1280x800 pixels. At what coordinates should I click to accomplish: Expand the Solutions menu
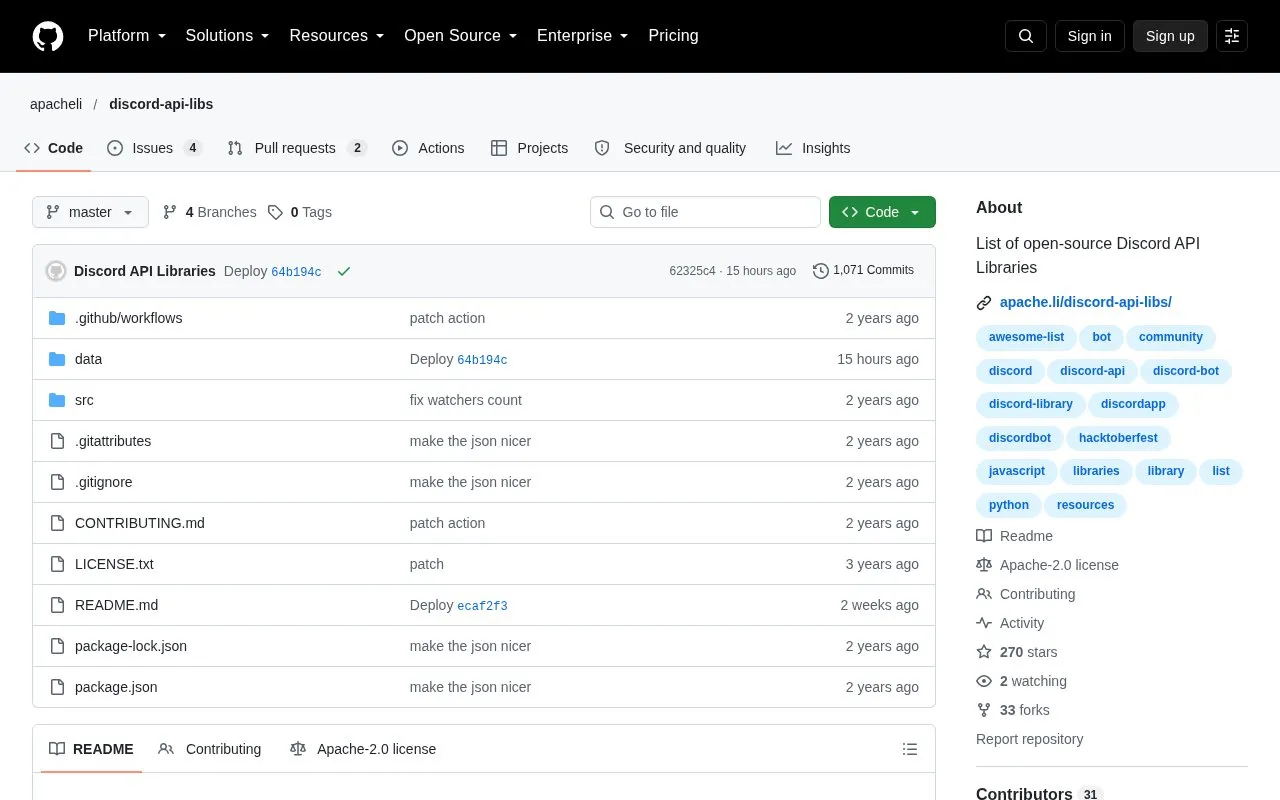pos(228,36)
